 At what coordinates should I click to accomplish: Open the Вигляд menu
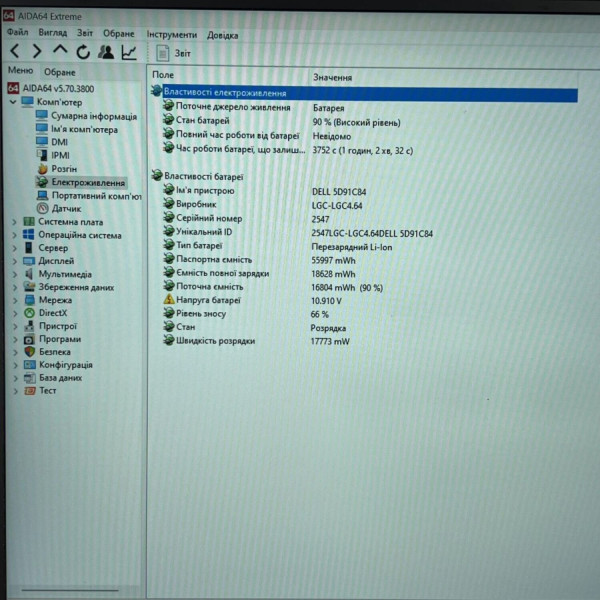[x=53, y=33]
